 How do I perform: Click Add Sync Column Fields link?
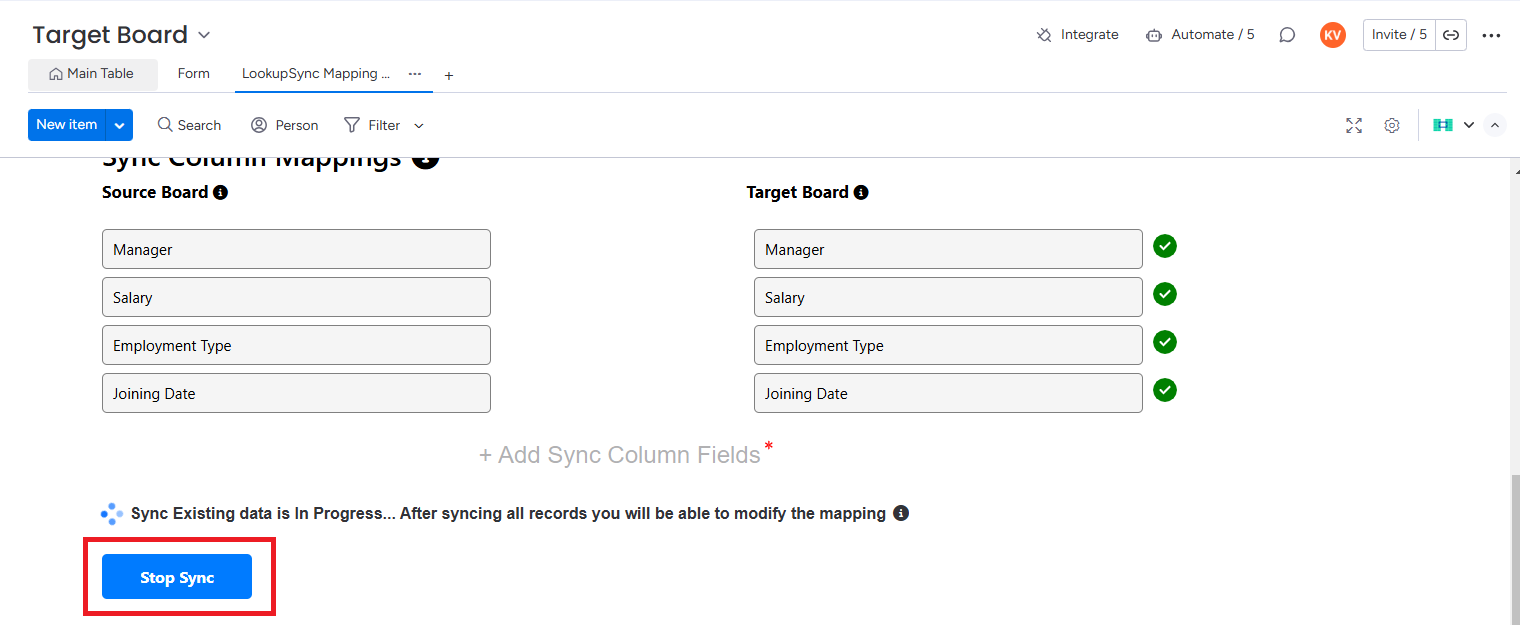(x=620, y=455)
